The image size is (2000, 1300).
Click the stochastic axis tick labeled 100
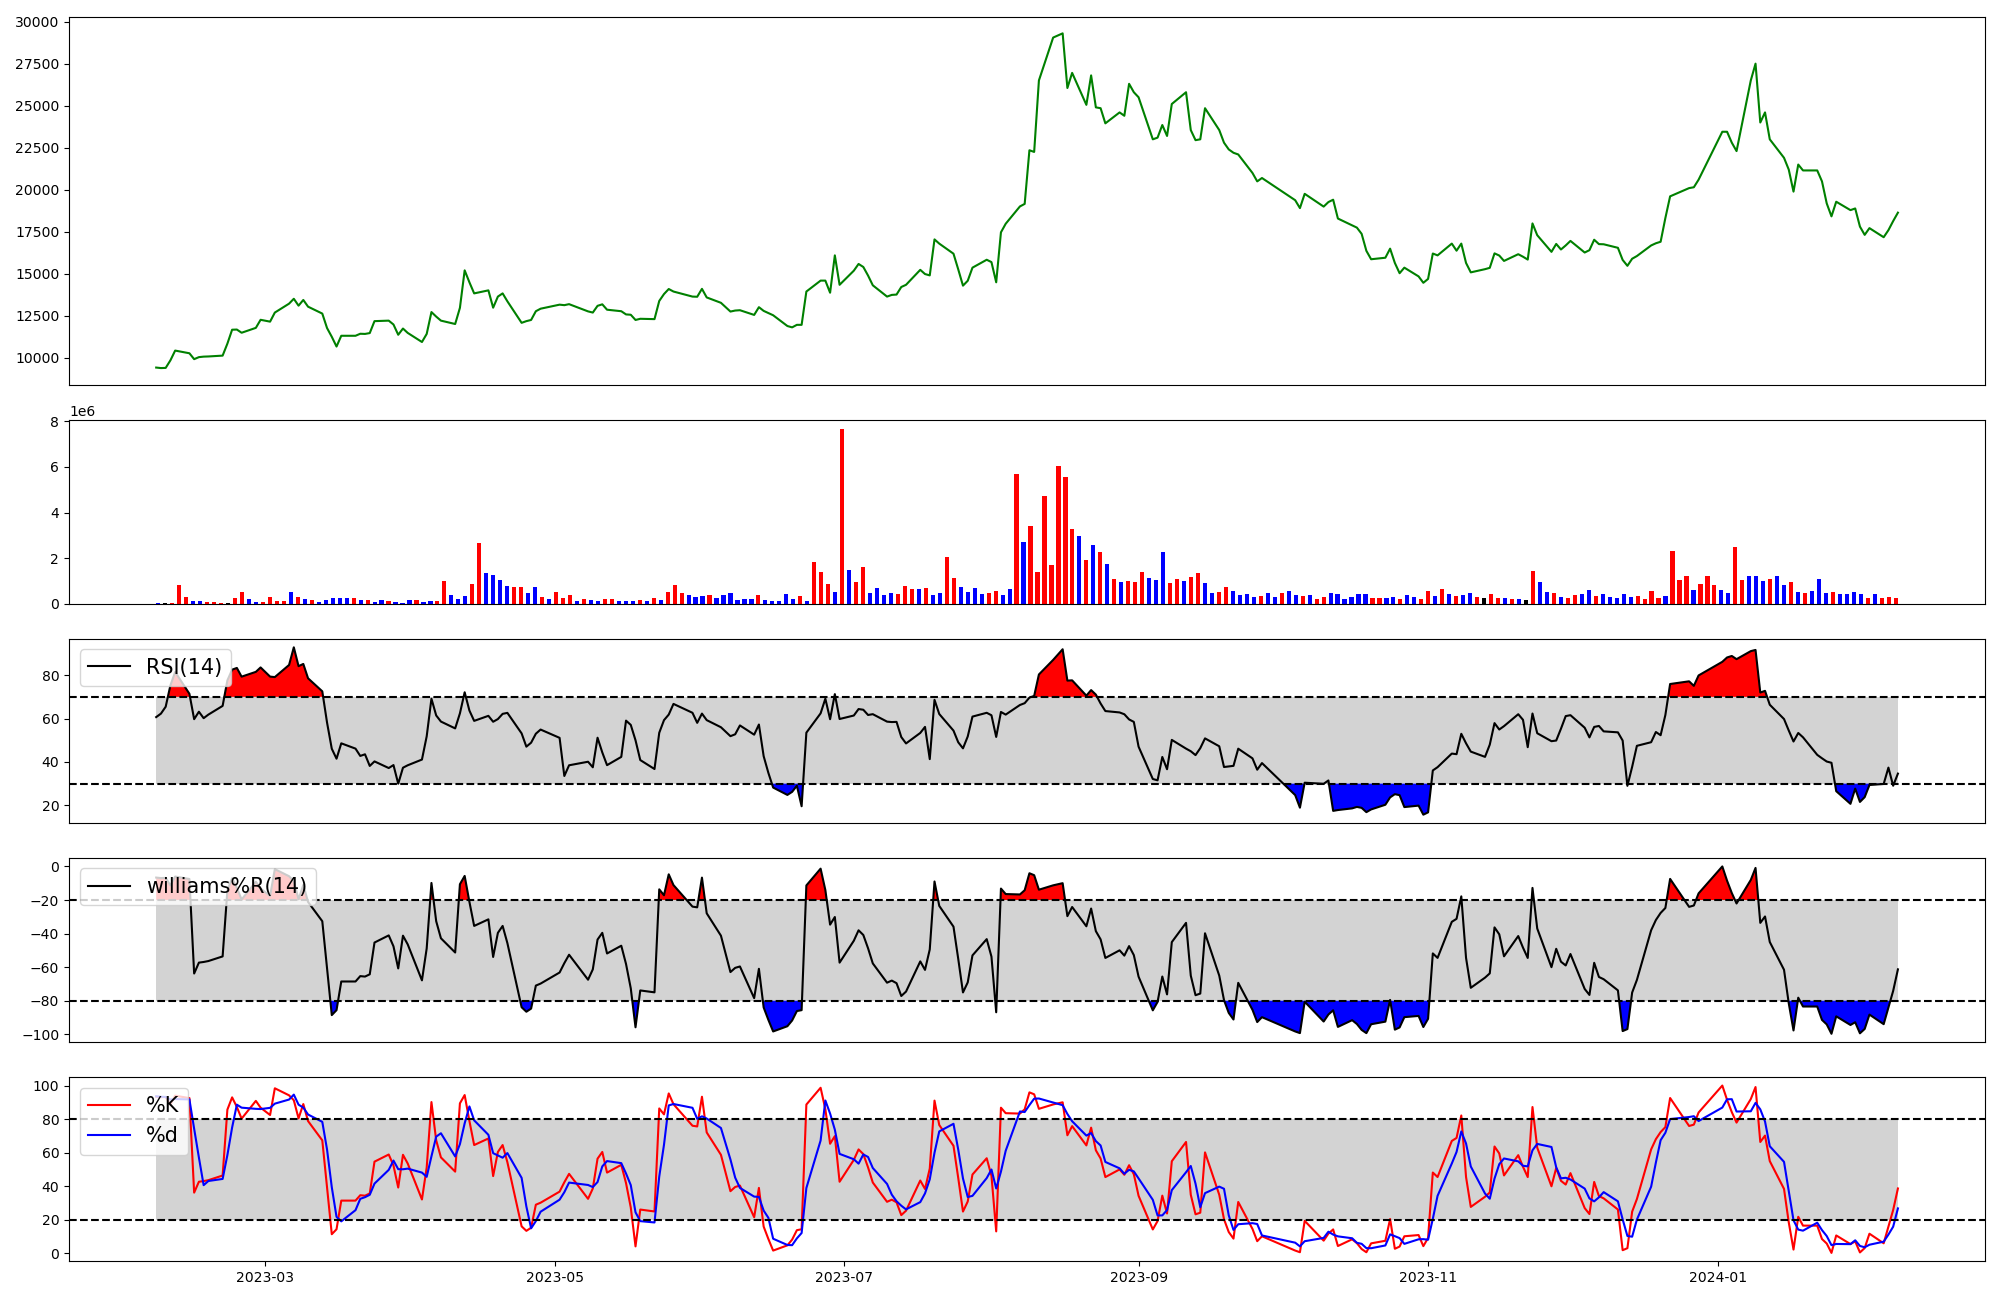pyautogui.click(x=47, y=1086)
